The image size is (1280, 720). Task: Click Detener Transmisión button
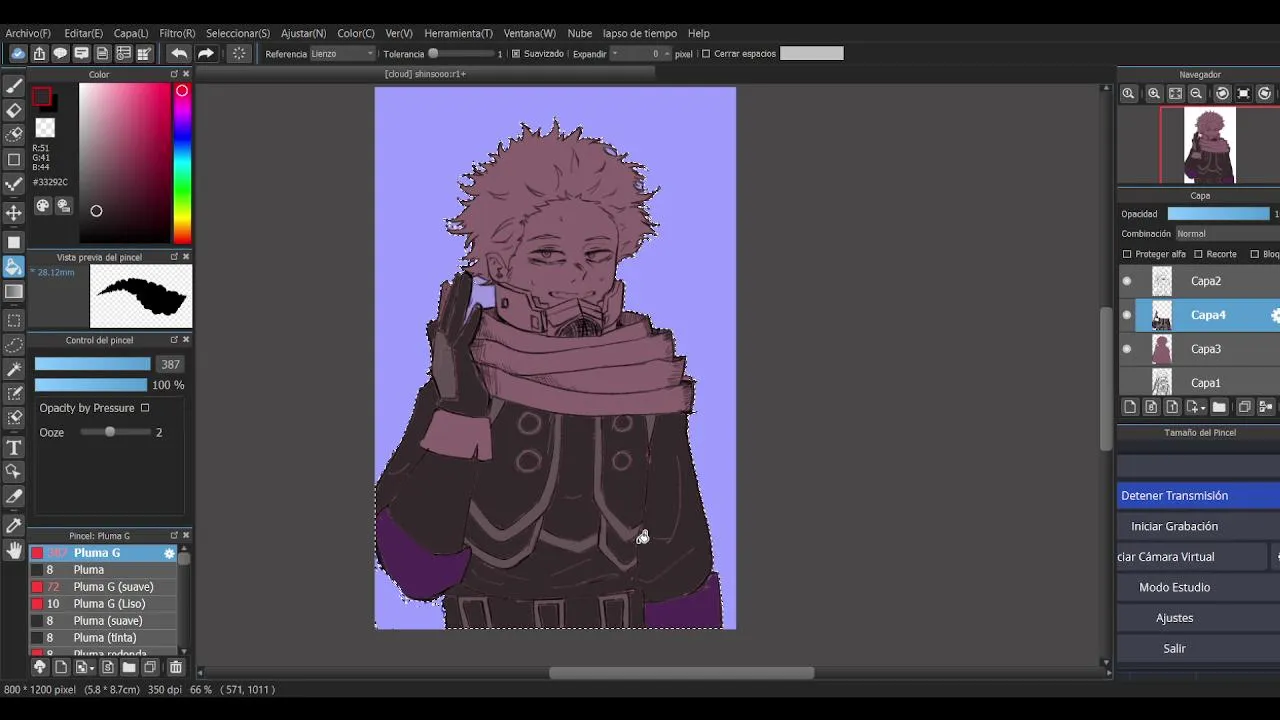pyautogui.click(x=1198, y=496)
